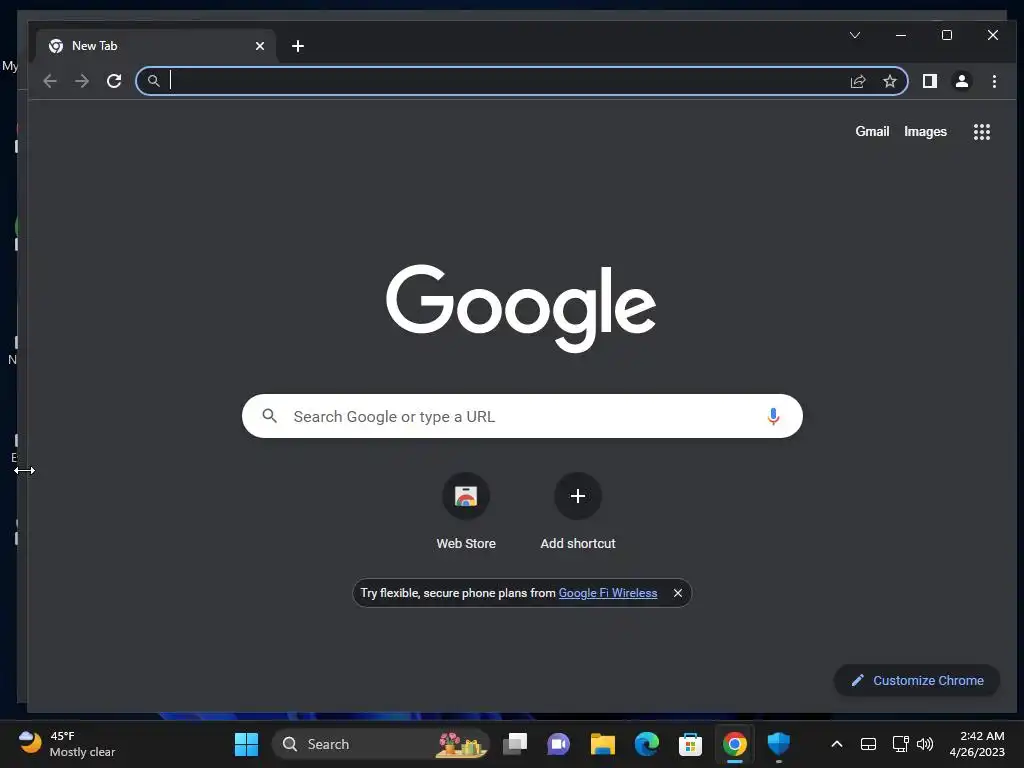Open Windows Security shield icon
Screen dimensions: 1024x768
[x=778, y=744]
